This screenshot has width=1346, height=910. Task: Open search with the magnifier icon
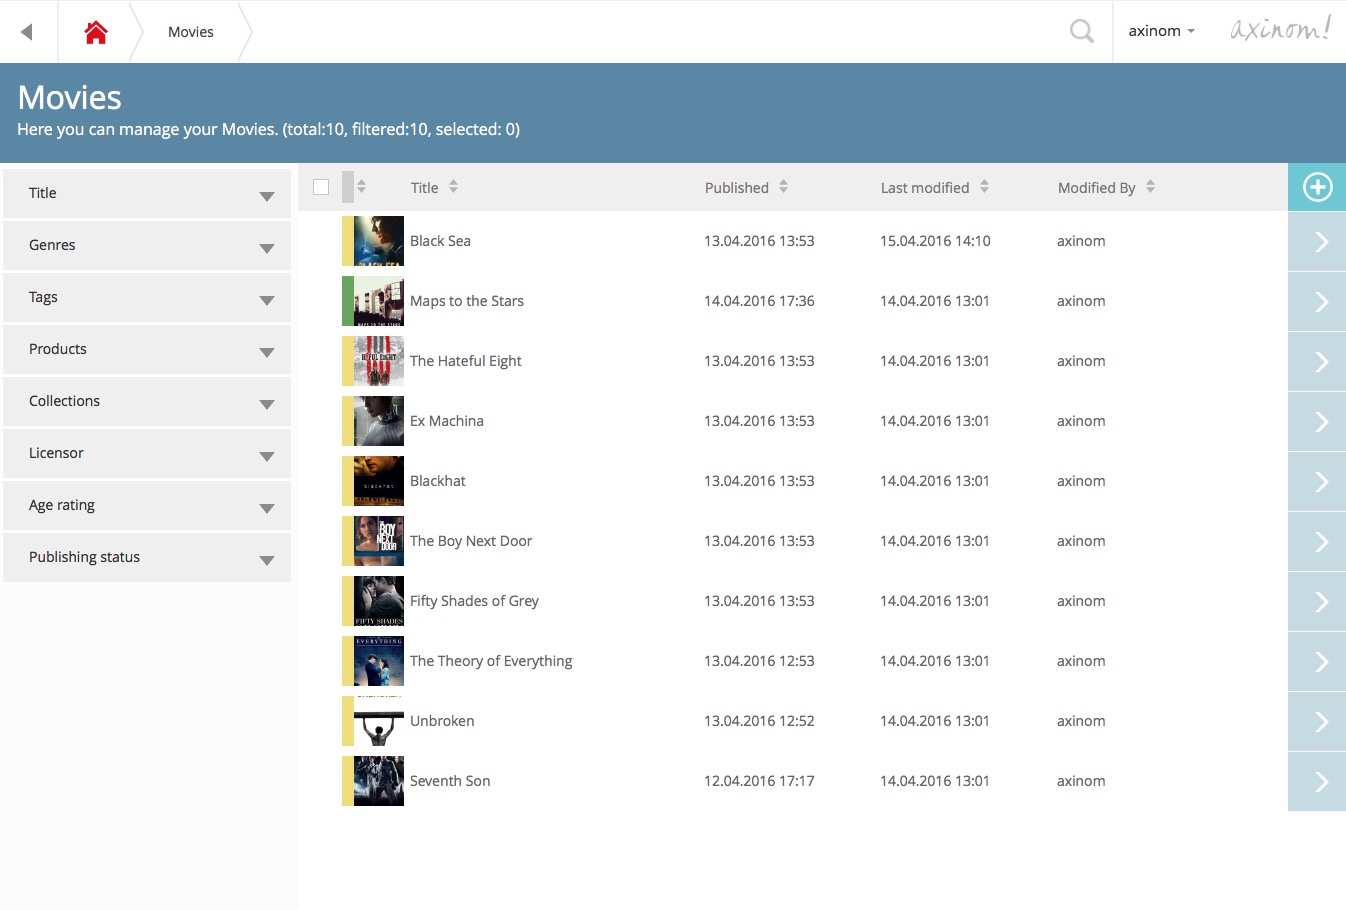[x=1081, y=32]
